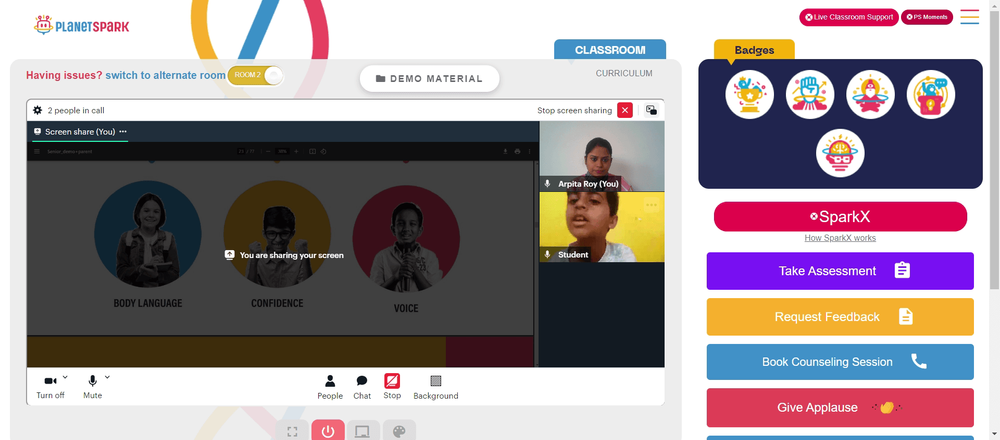Viewport: 1000px width, 440px height.
Task: Open Screen share tab options (three dots)
Action: coord(123,131)
